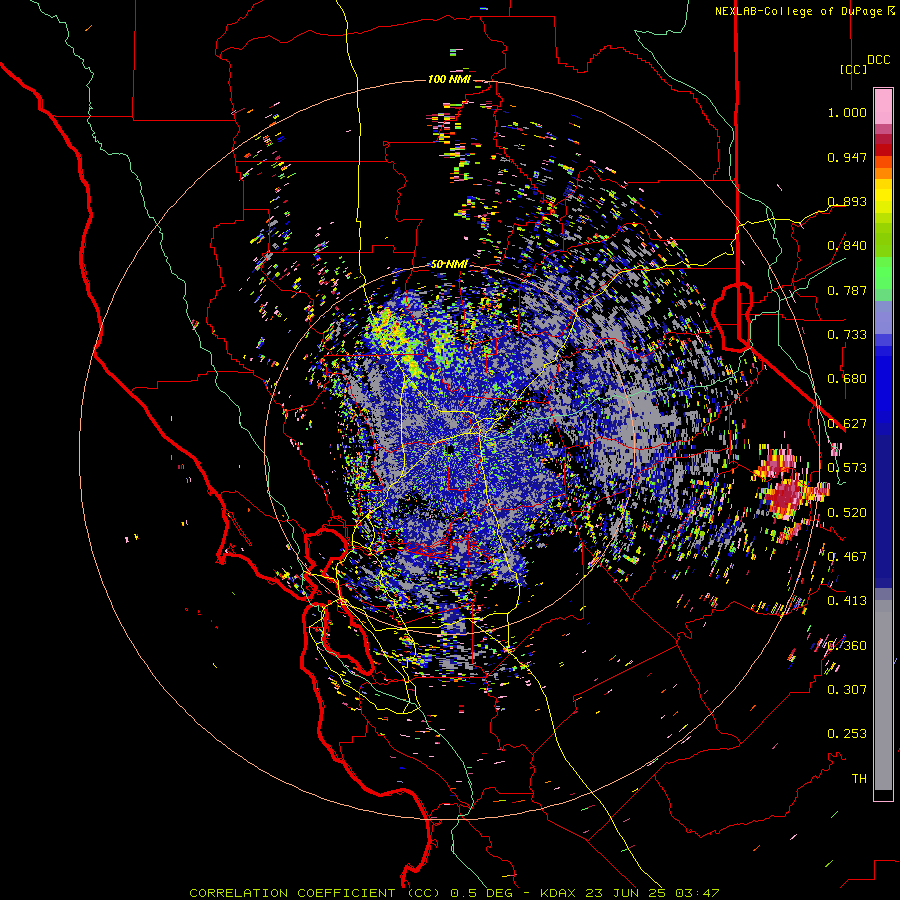Click the pink top segment of color bar

(x=883, y=107)
